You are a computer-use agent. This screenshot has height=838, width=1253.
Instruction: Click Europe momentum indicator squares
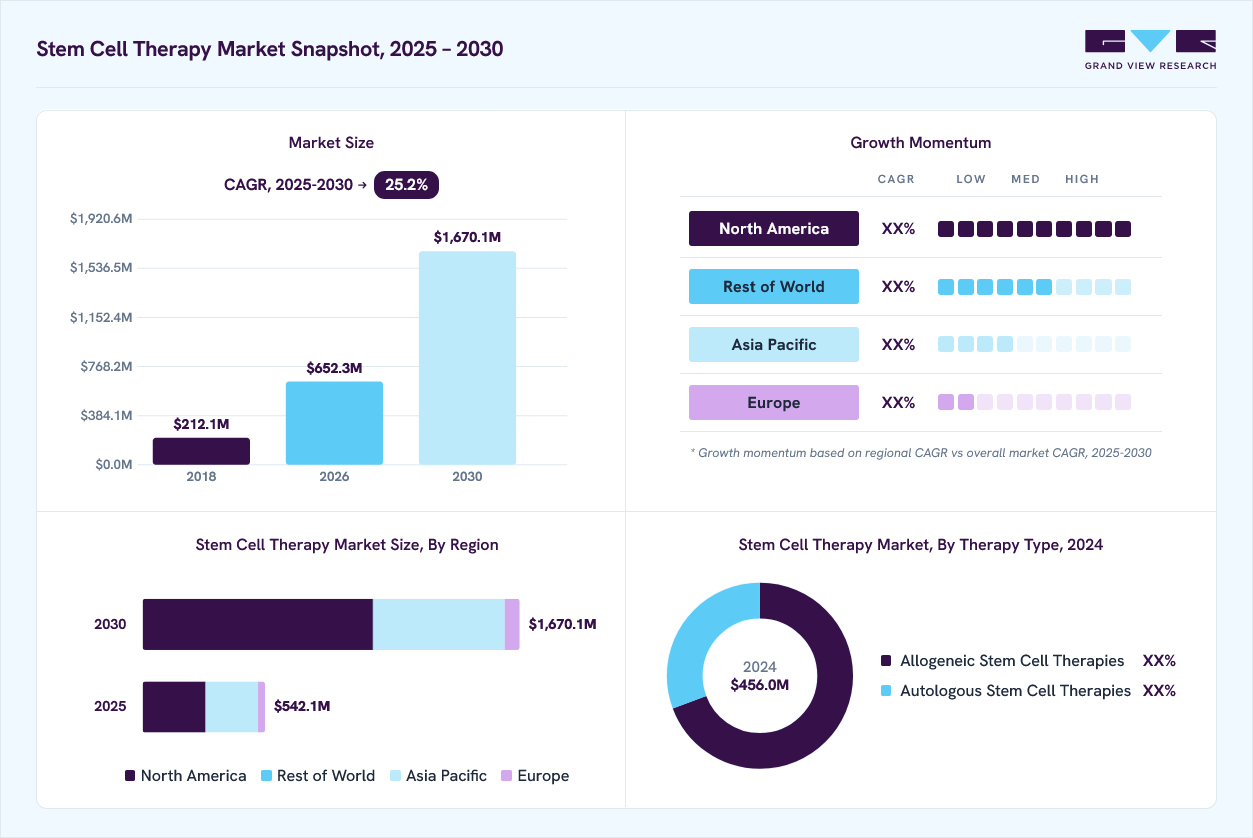tap(1034, 402)
